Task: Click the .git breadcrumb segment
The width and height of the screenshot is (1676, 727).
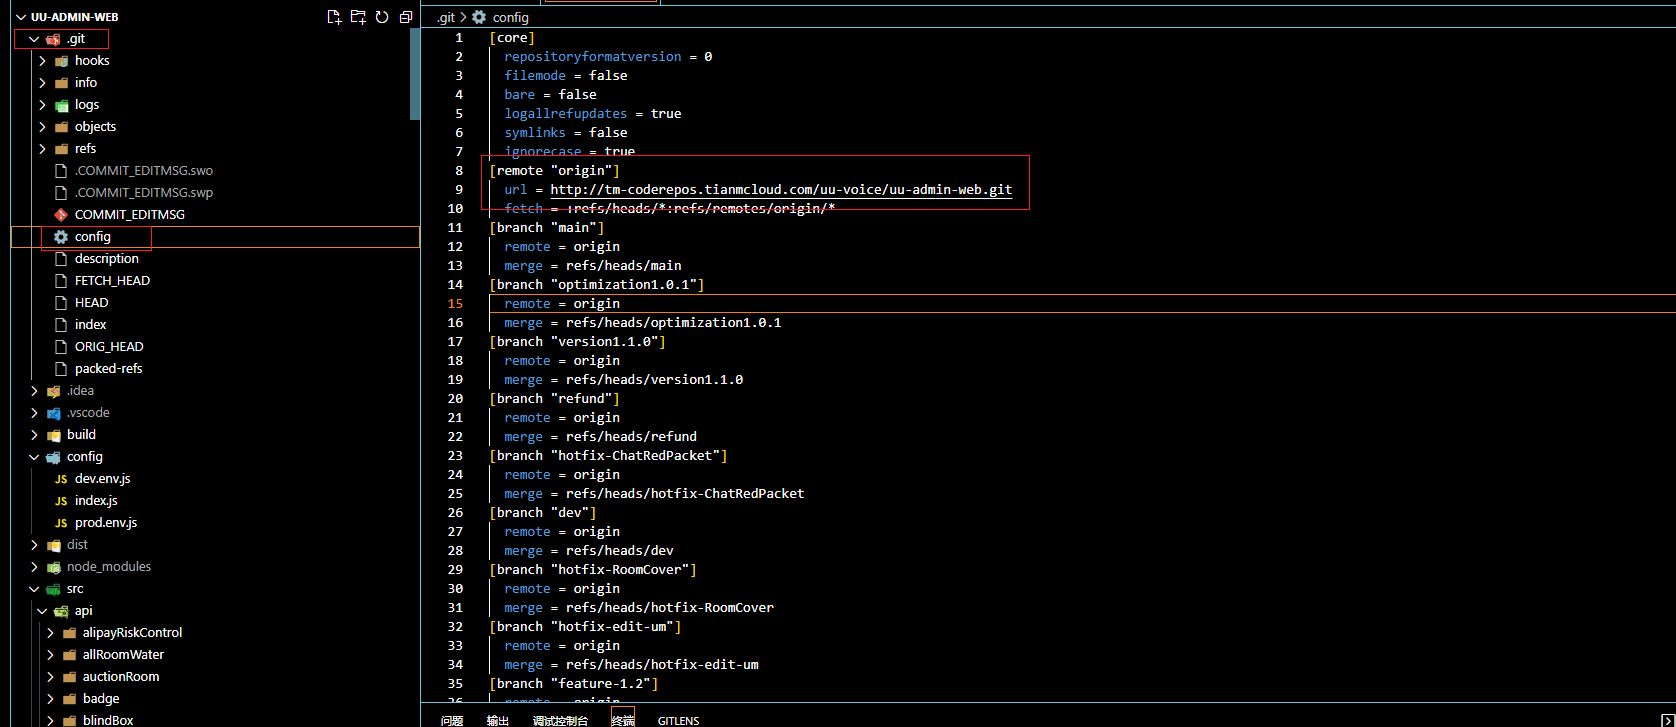Action: pyautogui.click(x=446, y=17)
